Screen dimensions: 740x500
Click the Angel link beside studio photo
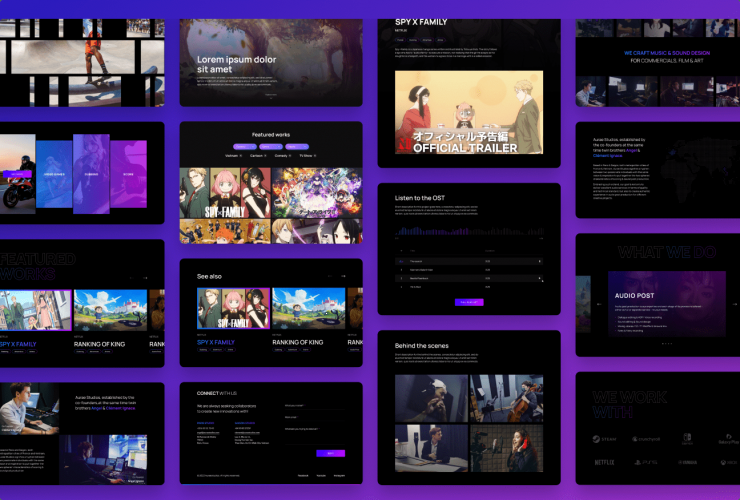[97, 408]
